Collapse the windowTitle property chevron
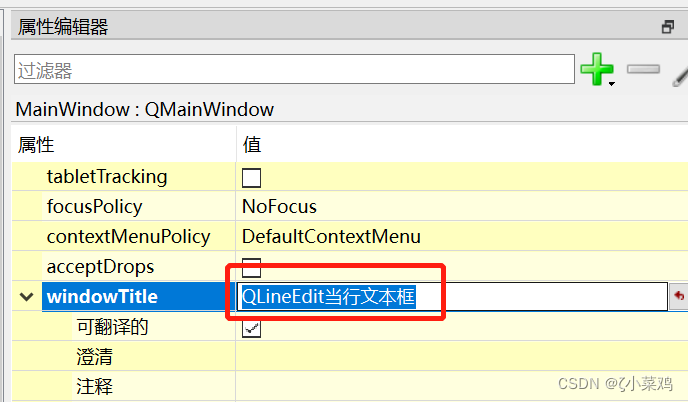Viewport: 688px width, 402px height. coord(27,297)
